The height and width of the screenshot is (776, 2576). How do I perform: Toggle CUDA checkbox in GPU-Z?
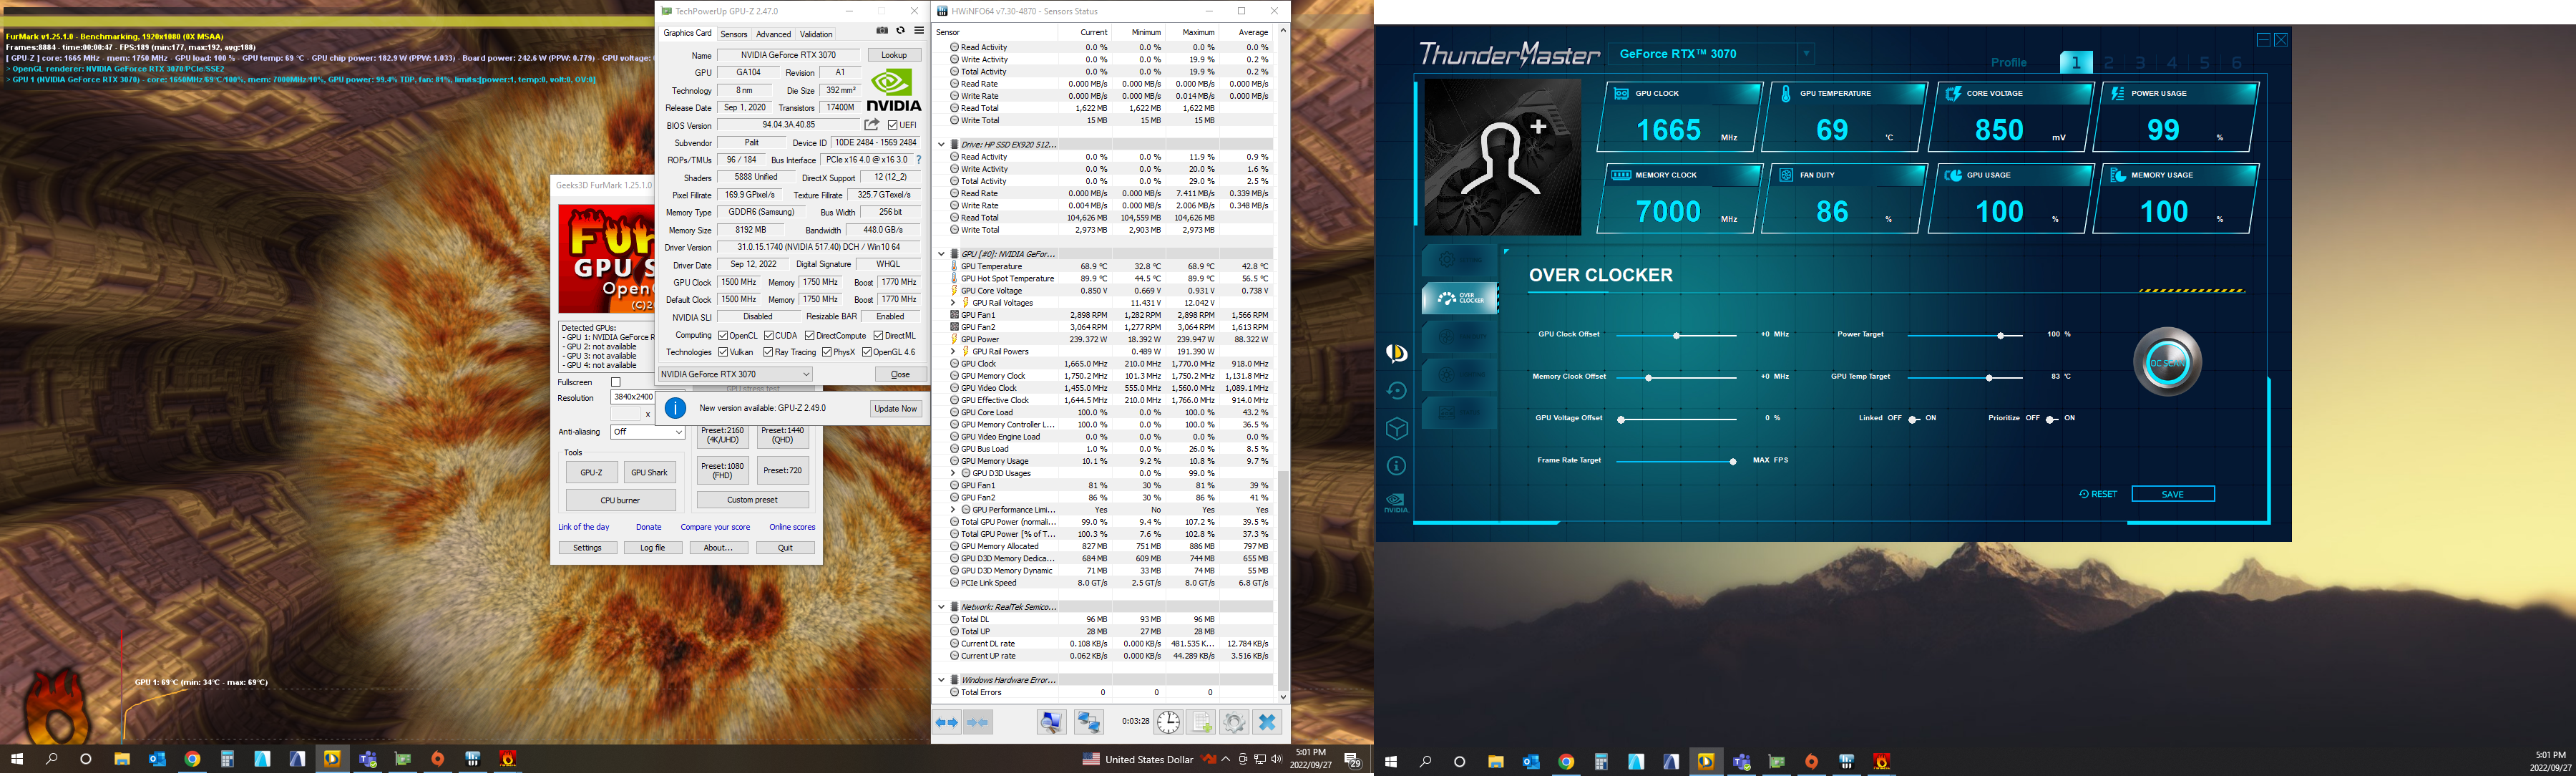pyautogui.click(x=769, y=335)
